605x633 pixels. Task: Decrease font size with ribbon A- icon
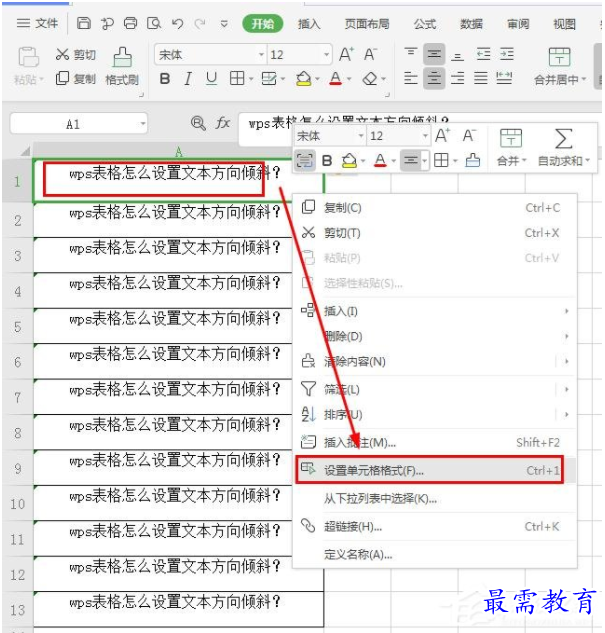[x=370, y=54]
